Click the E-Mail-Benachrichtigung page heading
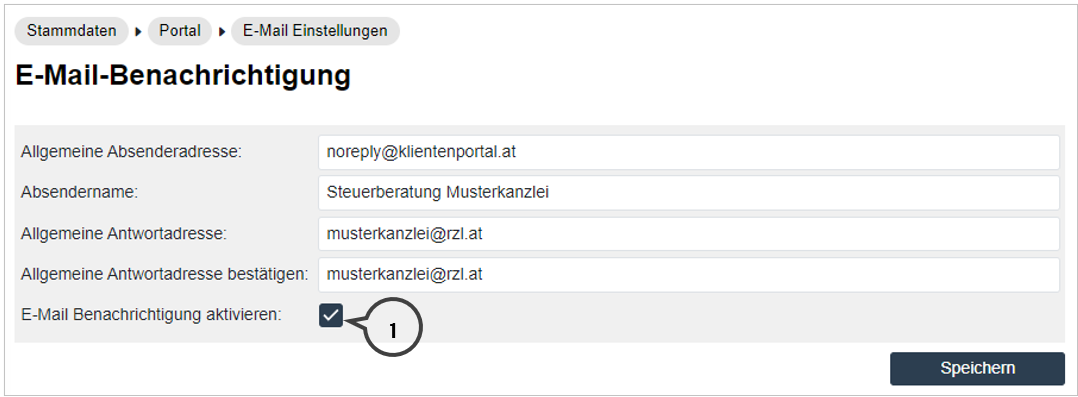This screenshot has width=1078, height=397. [x=183, y=76]
